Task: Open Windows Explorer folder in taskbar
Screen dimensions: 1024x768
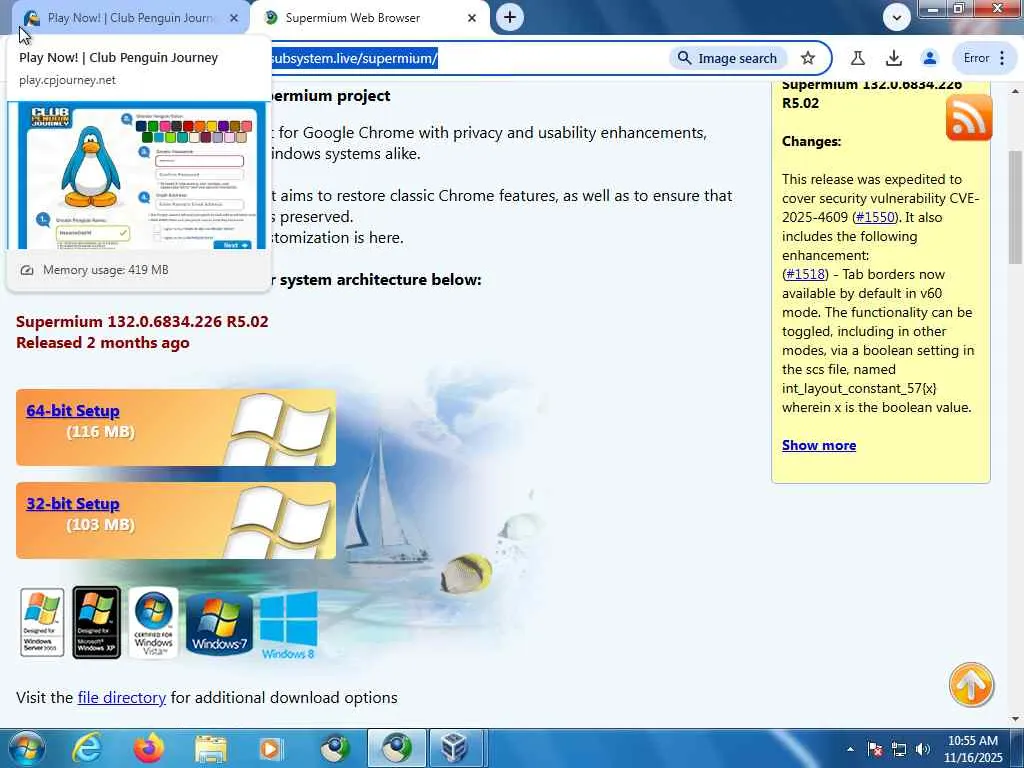Action: pyautogui.click(x=210, y=748)
